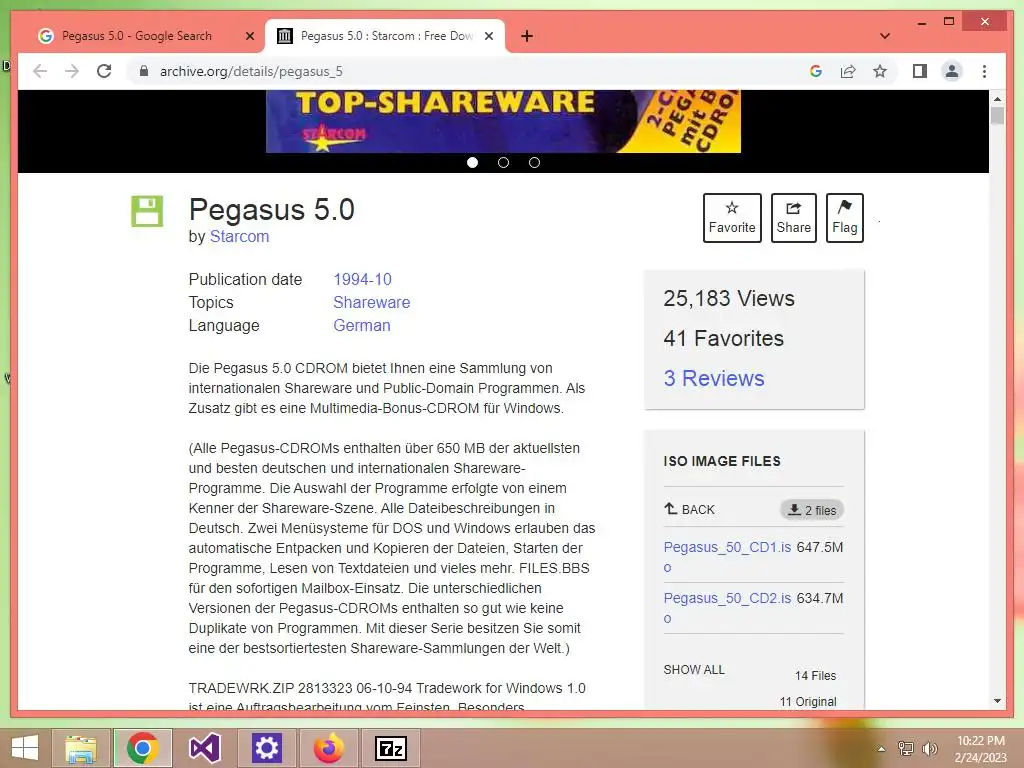
Task: Reload the archive.org page
Action: 104,71
